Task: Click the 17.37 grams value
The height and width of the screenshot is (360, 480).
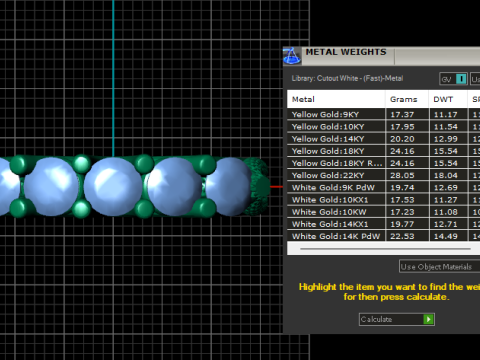Action: coord(402,115)
